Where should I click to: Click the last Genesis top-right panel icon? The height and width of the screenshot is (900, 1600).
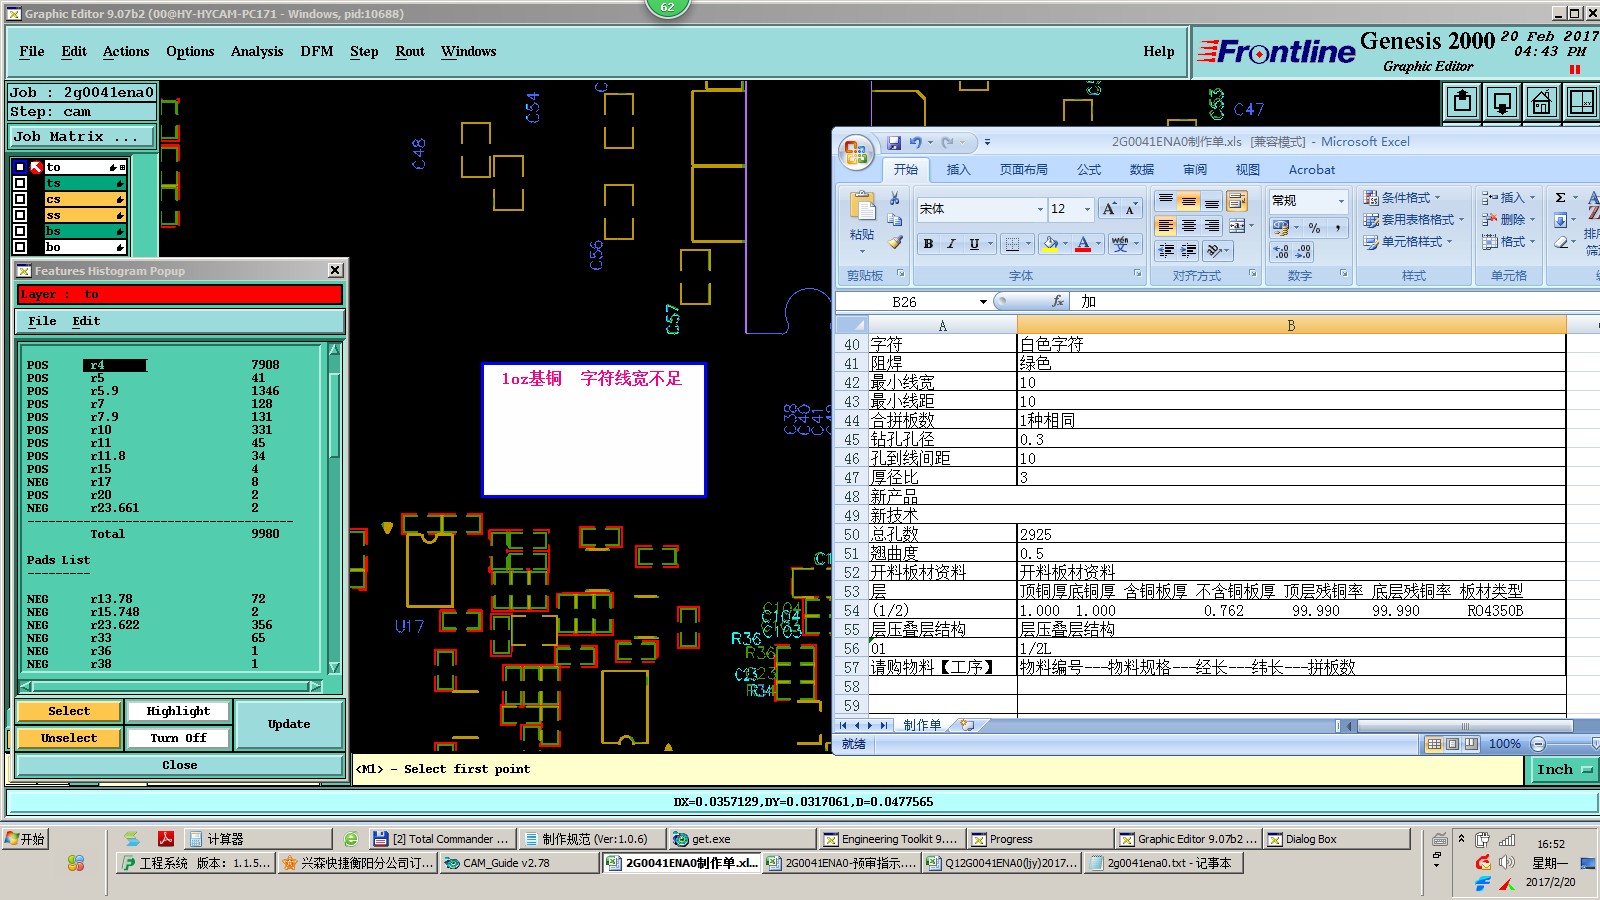(x=1581, y=102)
